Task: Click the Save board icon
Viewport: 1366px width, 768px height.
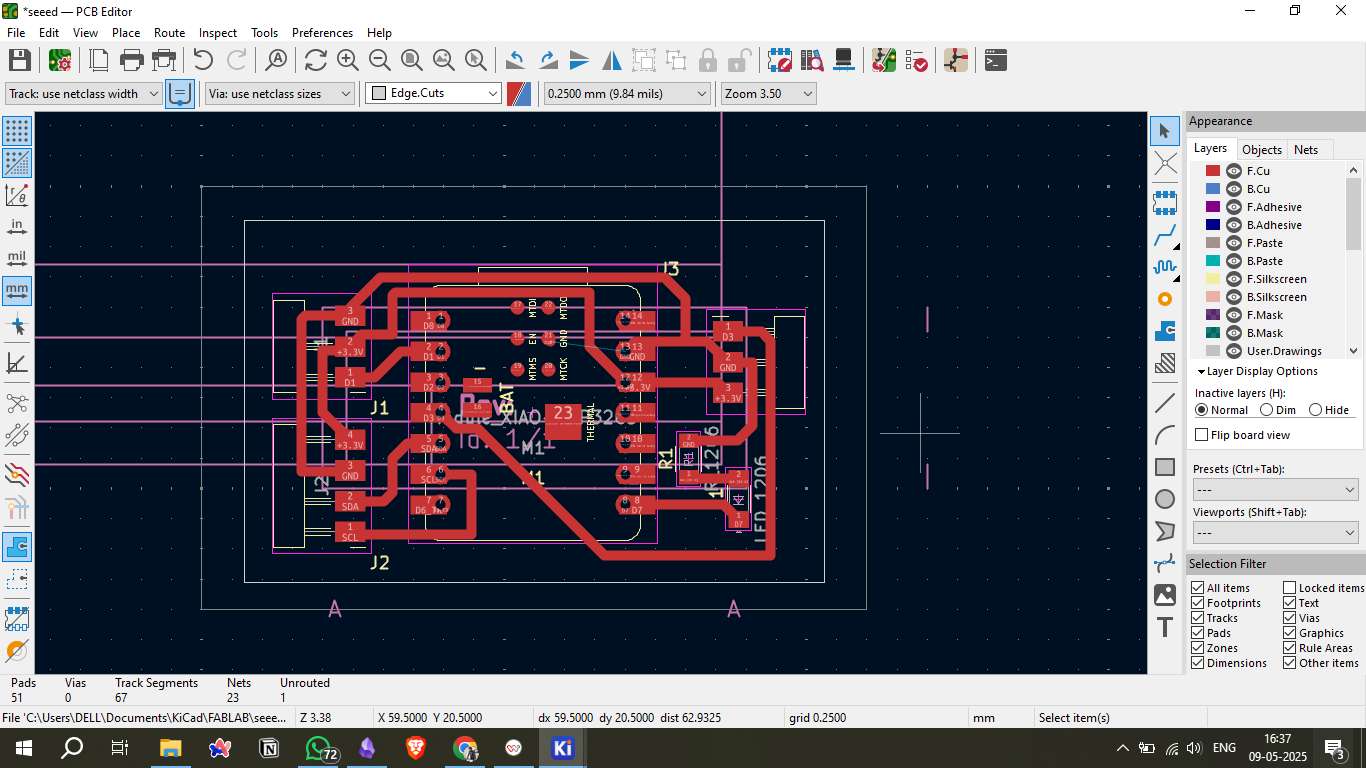Action: [19, 60]
